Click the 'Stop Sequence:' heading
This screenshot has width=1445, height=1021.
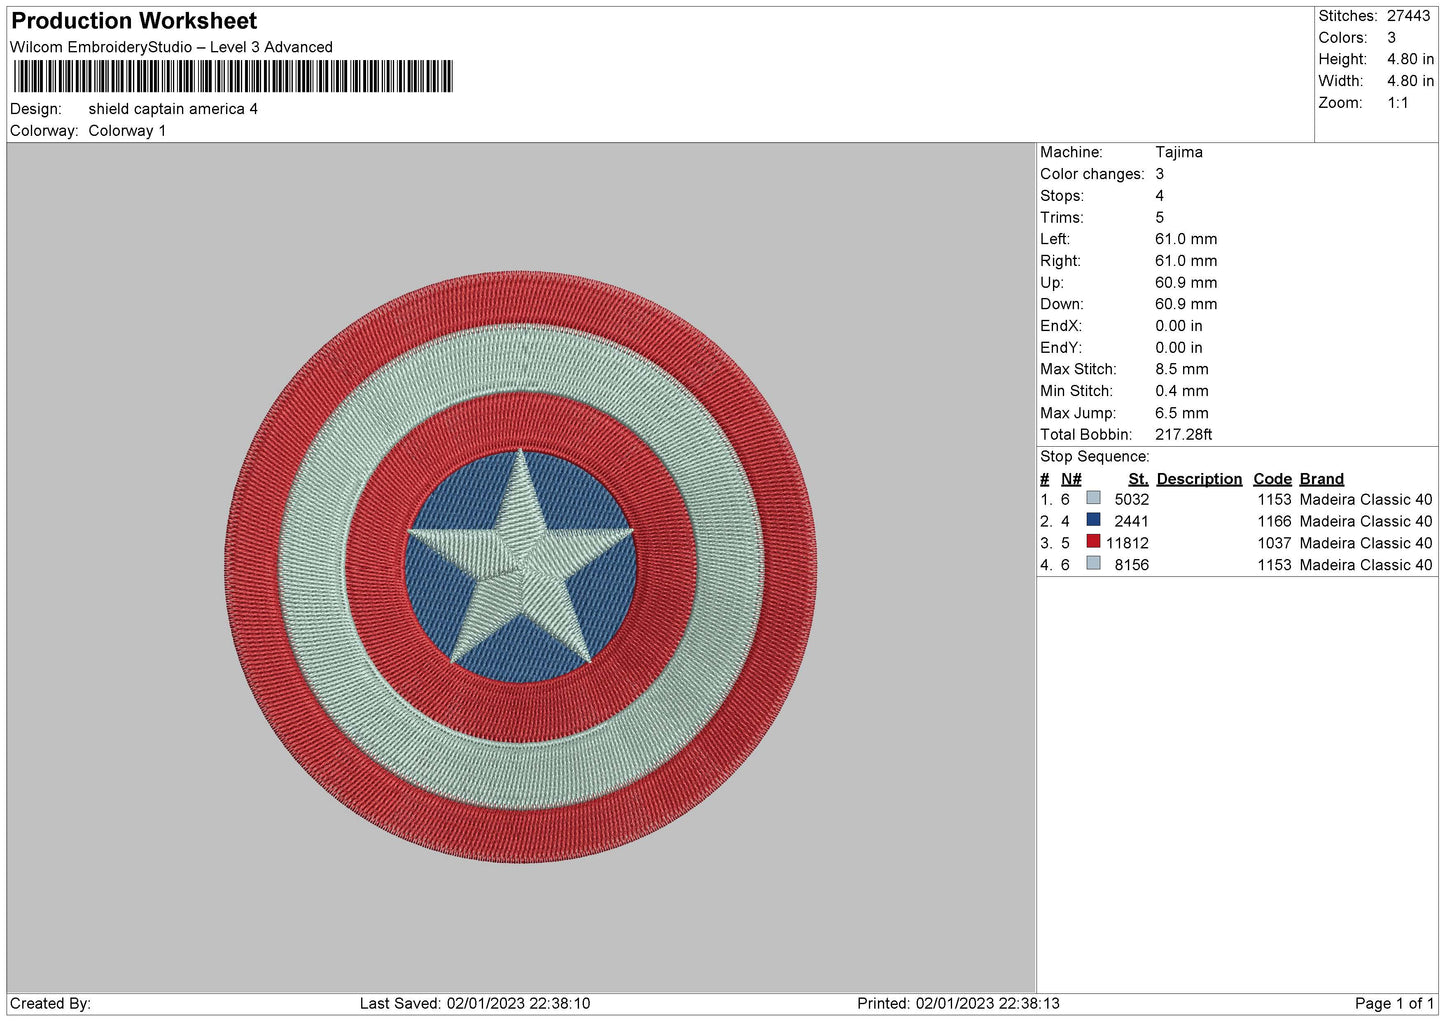[1095, 457]
